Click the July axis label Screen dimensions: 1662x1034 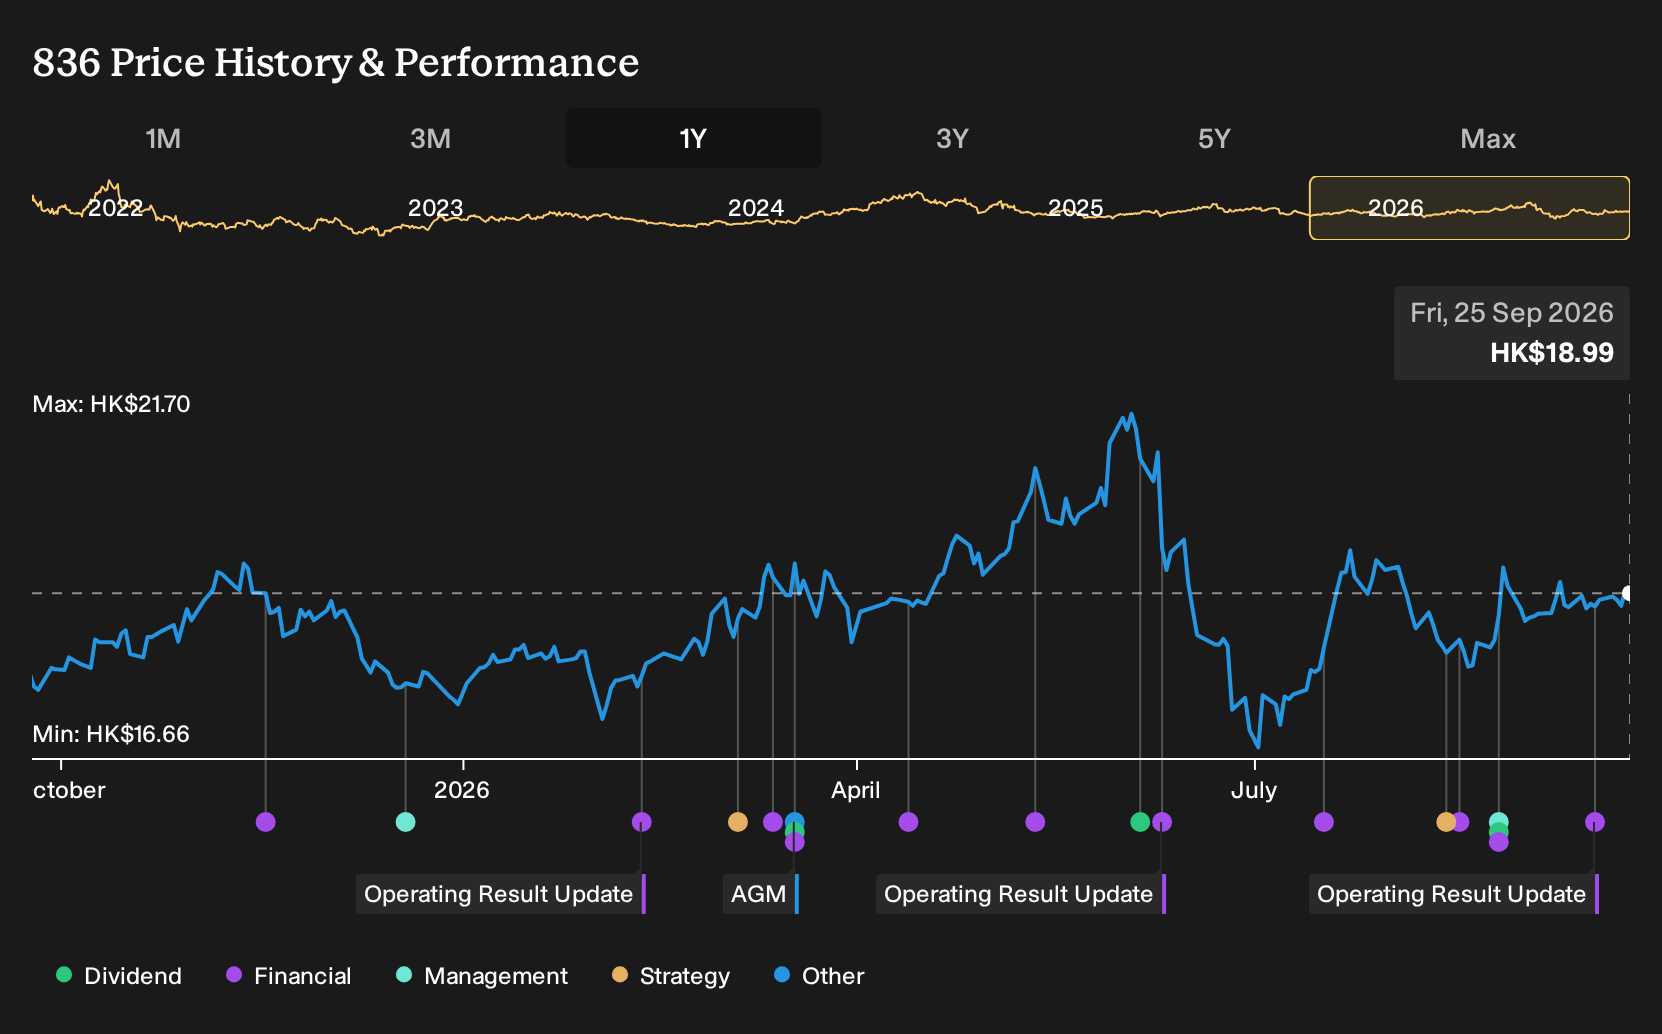point(1254,790)
